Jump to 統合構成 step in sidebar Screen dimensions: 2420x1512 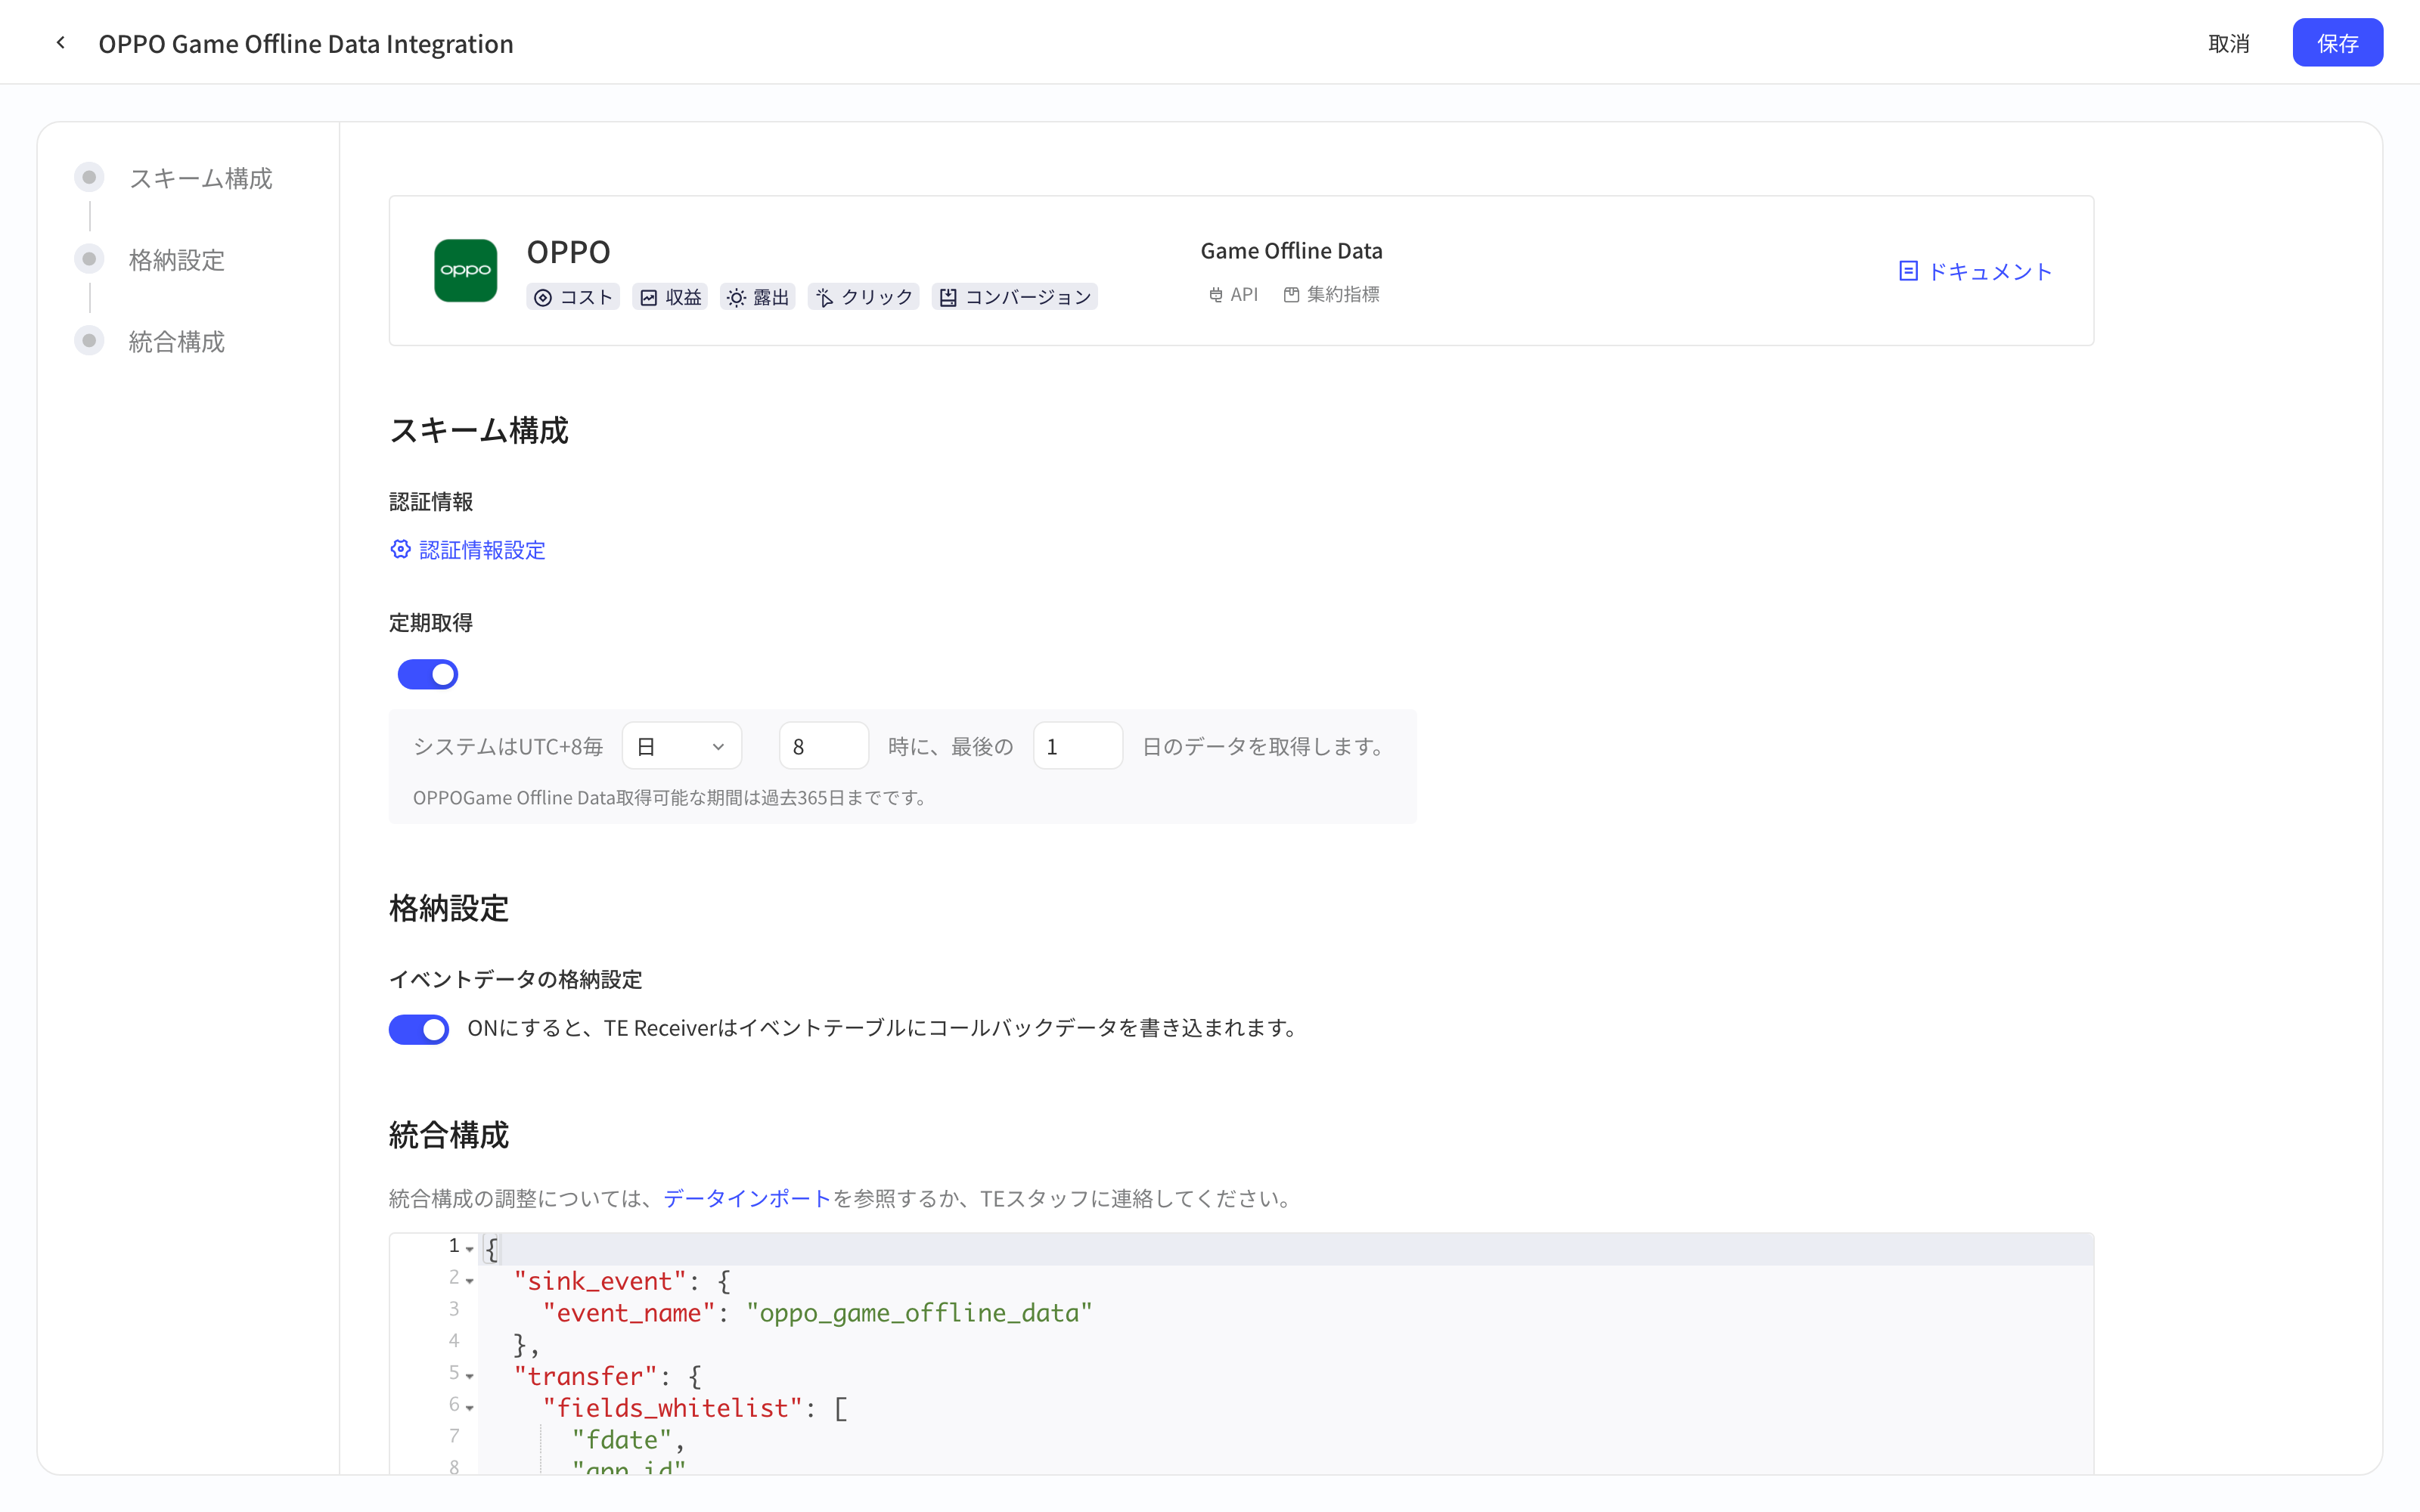[x=176, y=342]
